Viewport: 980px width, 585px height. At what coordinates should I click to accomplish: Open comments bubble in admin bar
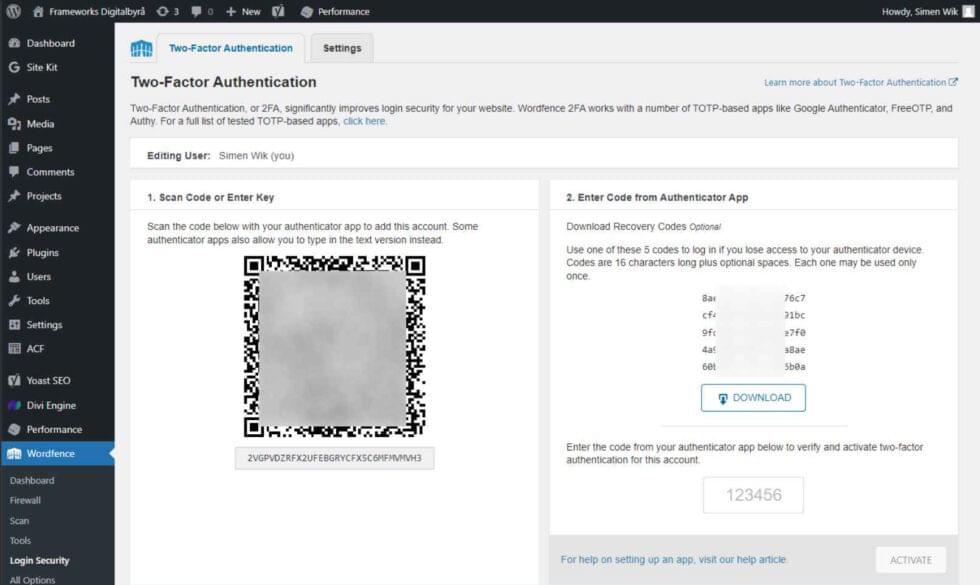(x=202, y=11)
